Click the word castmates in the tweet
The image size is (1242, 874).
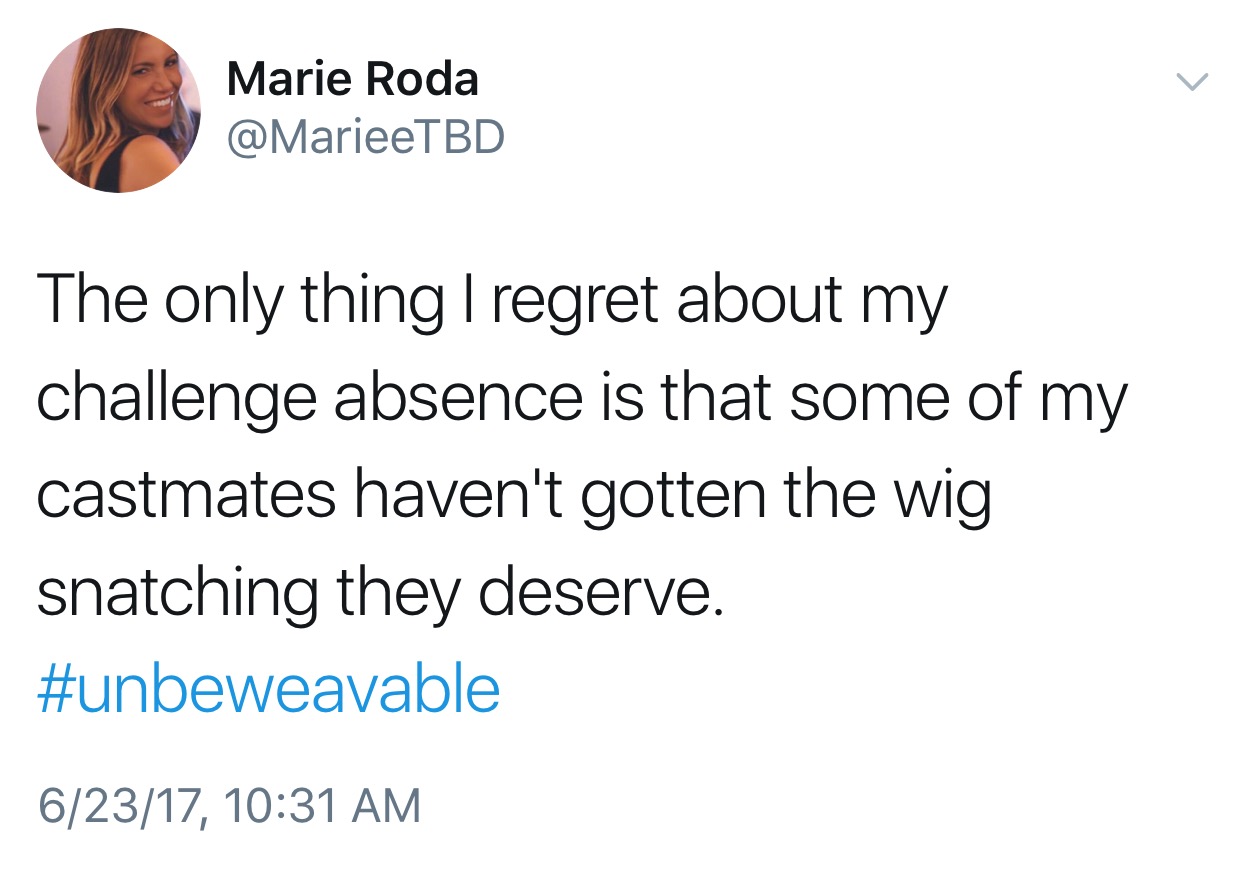(x=186, y=495)
